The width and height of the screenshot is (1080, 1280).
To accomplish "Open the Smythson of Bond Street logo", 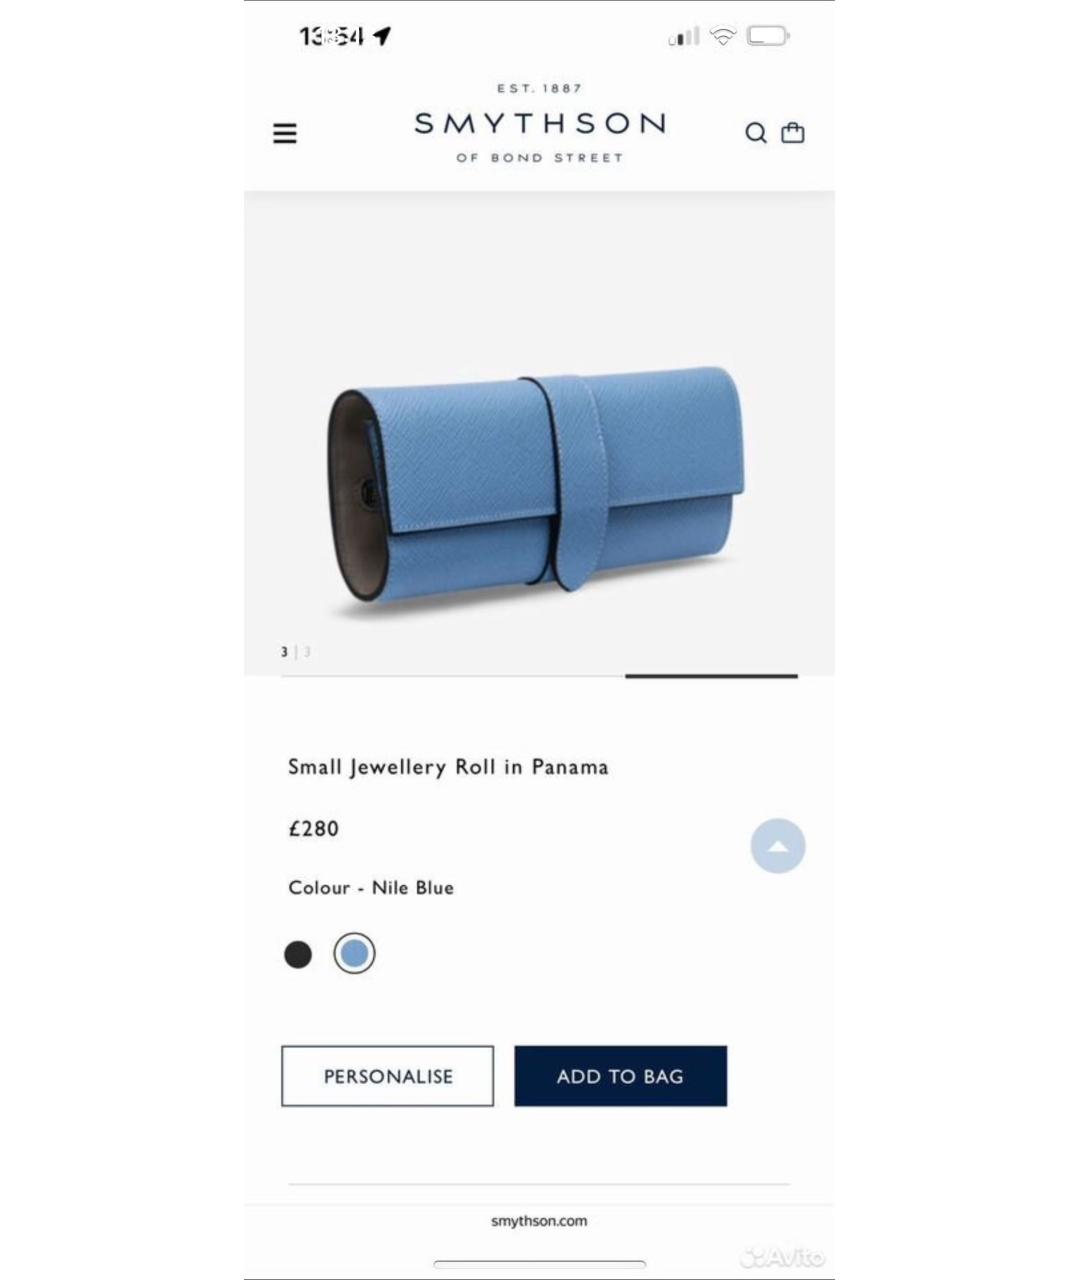I will (540, 123).
